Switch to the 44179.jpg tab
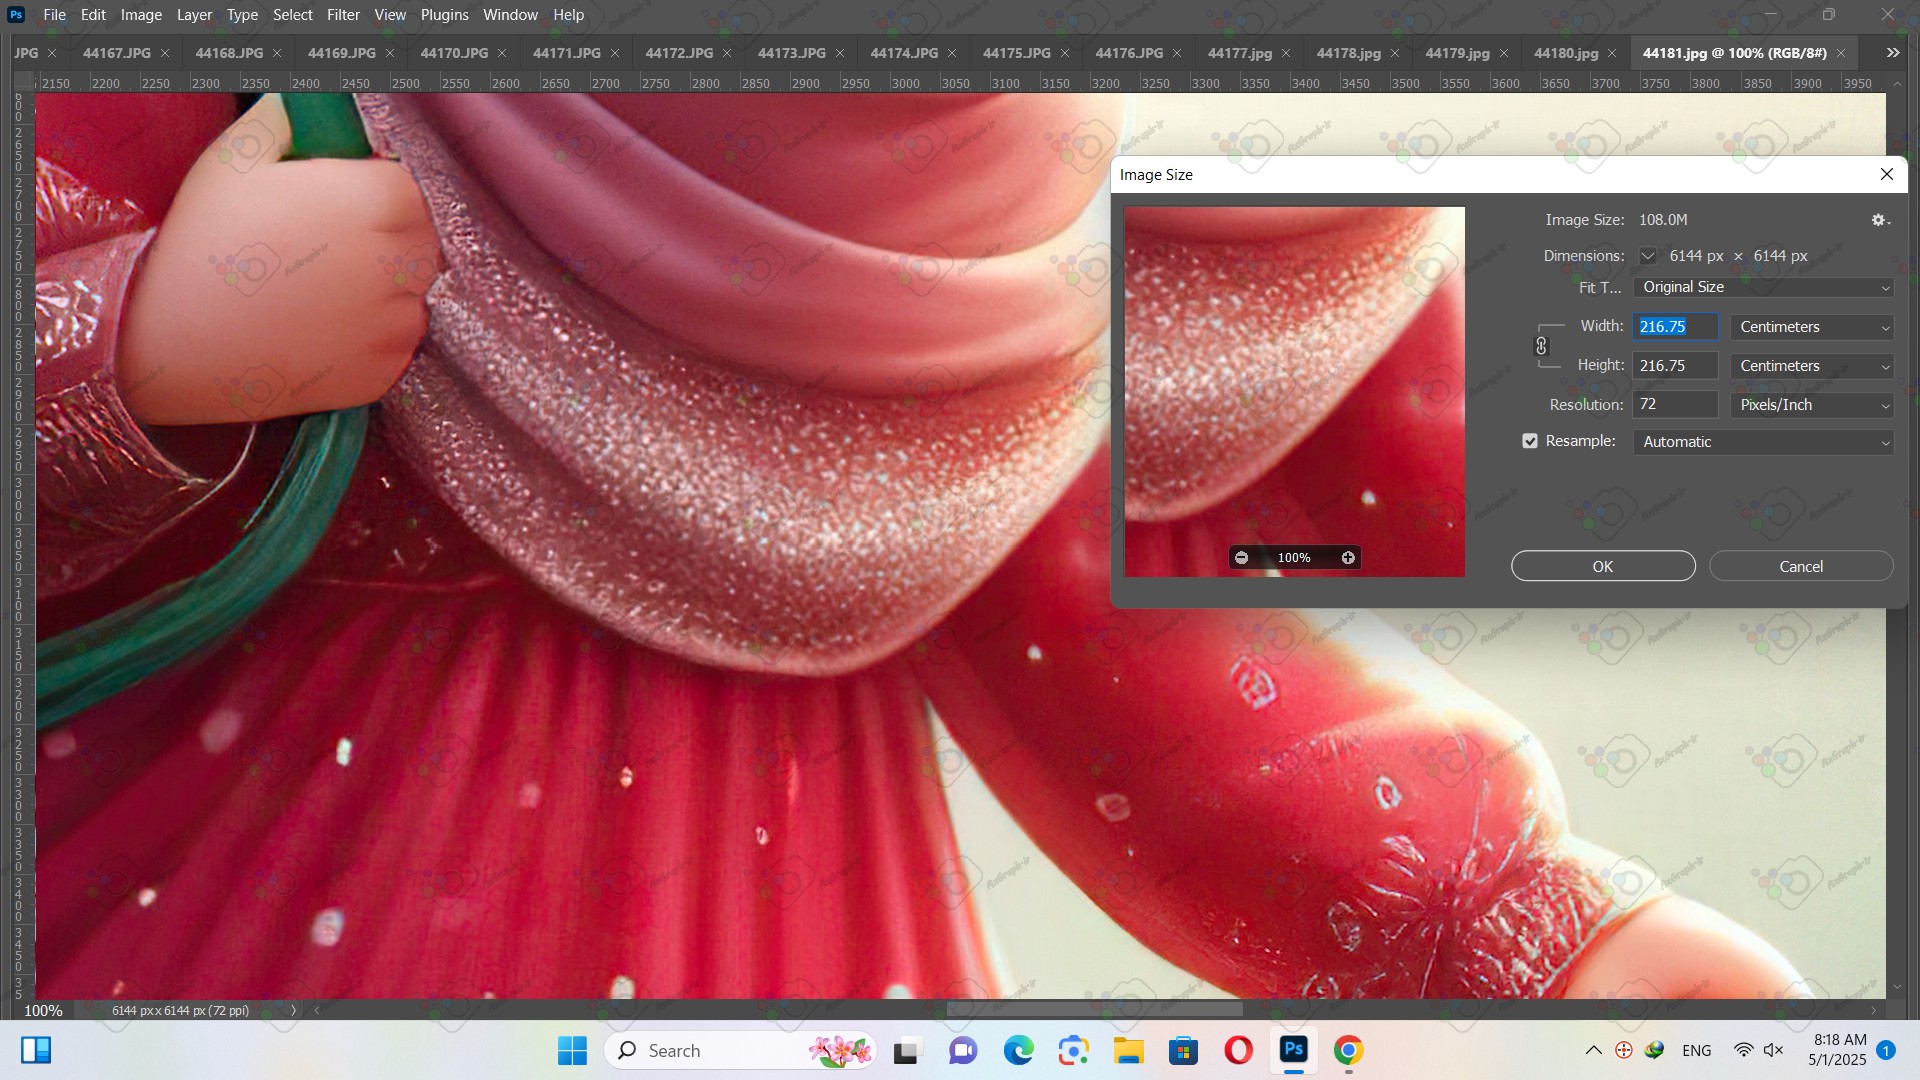1920x1080 pixels. pyautogui.click(x=1457, y=53)
